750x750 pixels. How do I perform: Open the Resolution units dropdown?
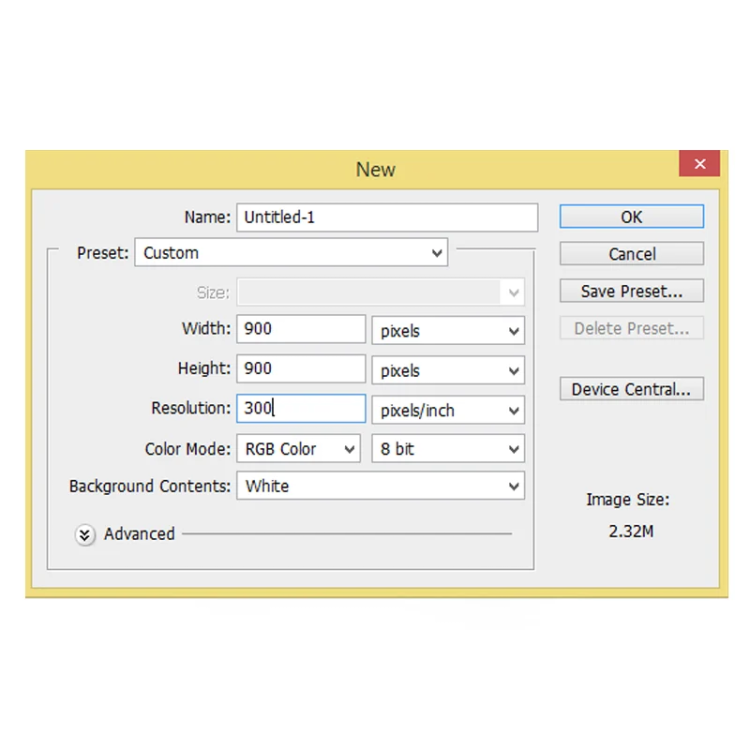448,410
